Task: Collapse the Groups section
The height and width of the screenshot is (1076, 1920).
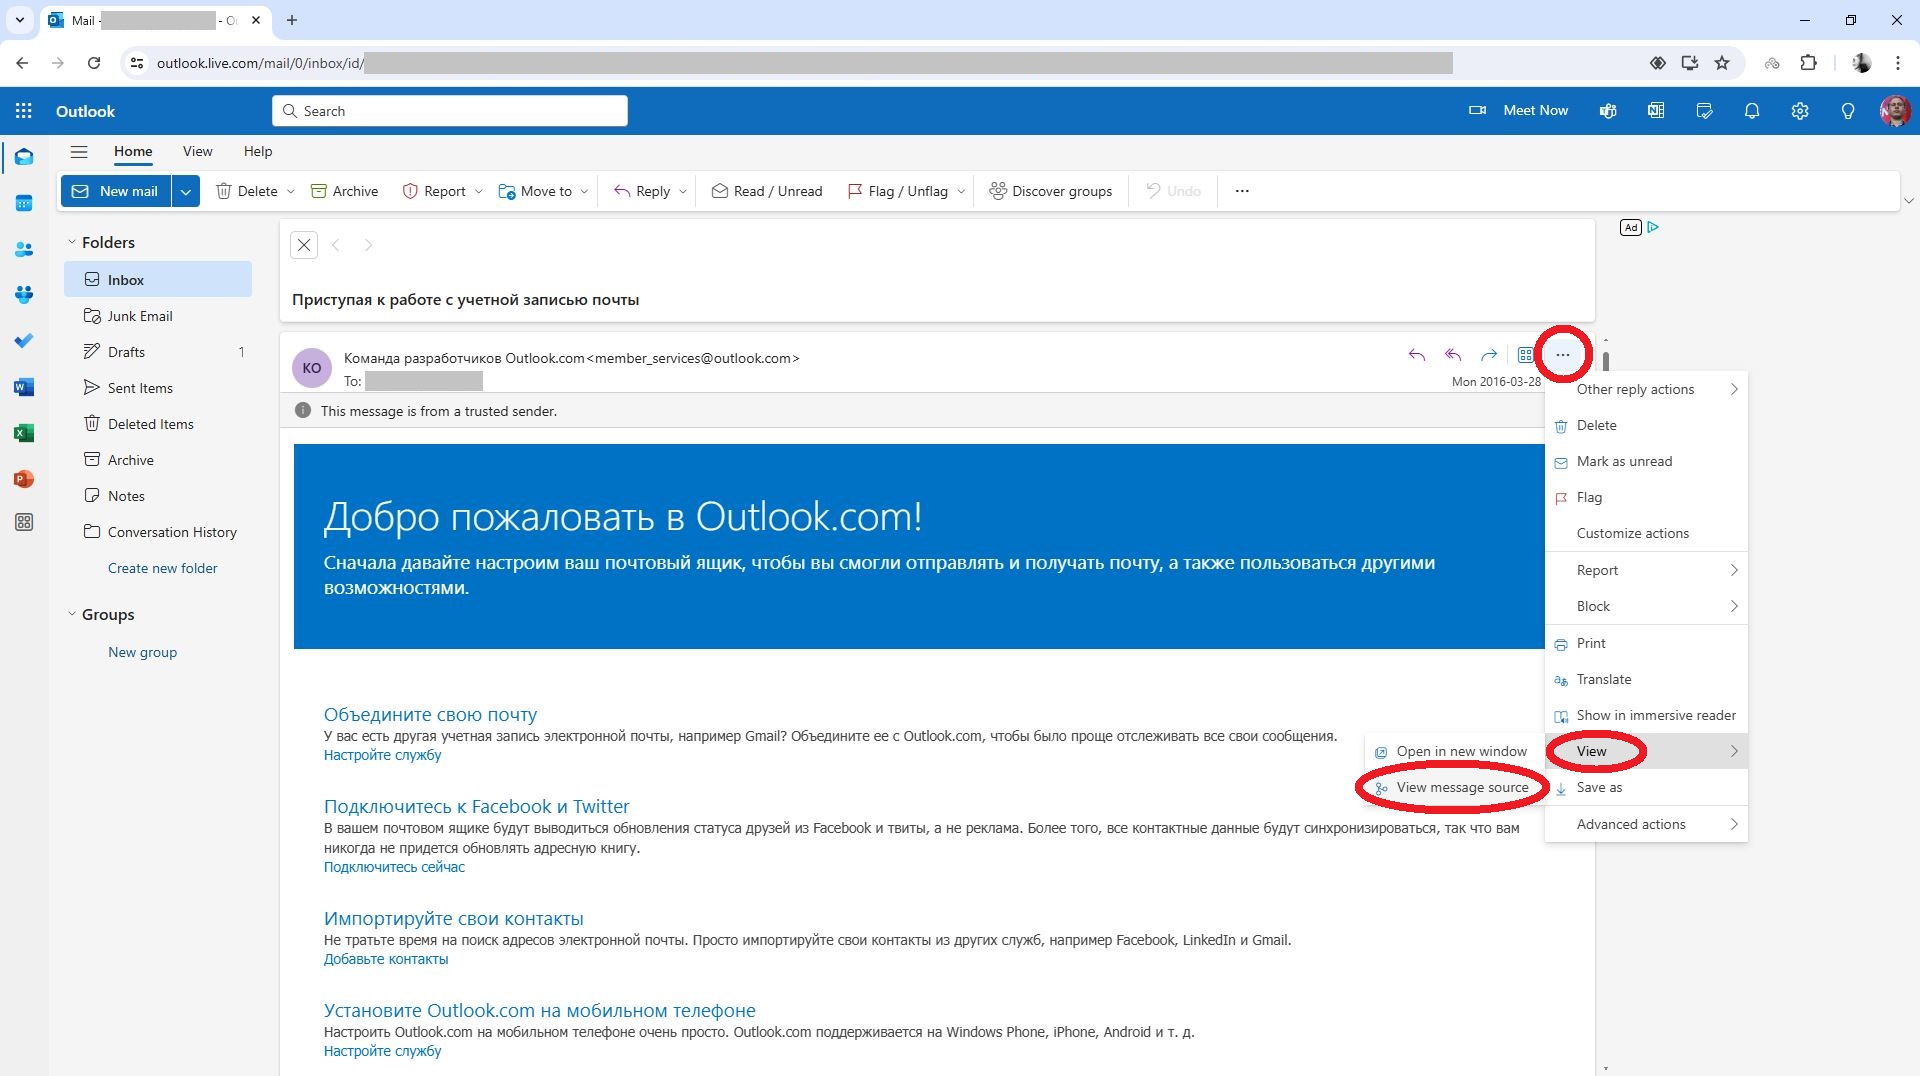Action: pyautogui.click(x=72, y=614)
